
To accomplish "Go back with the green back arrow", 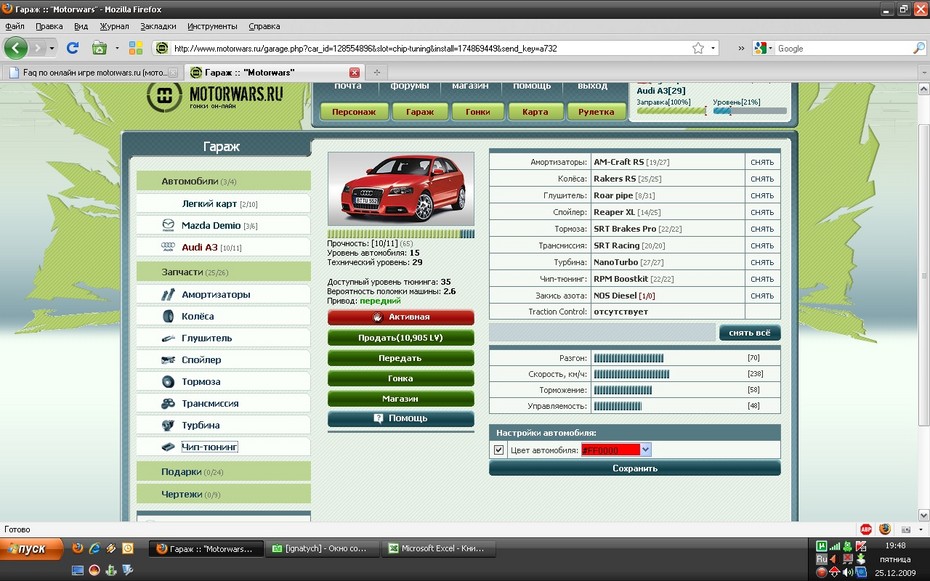I will [x=16, y=48].
